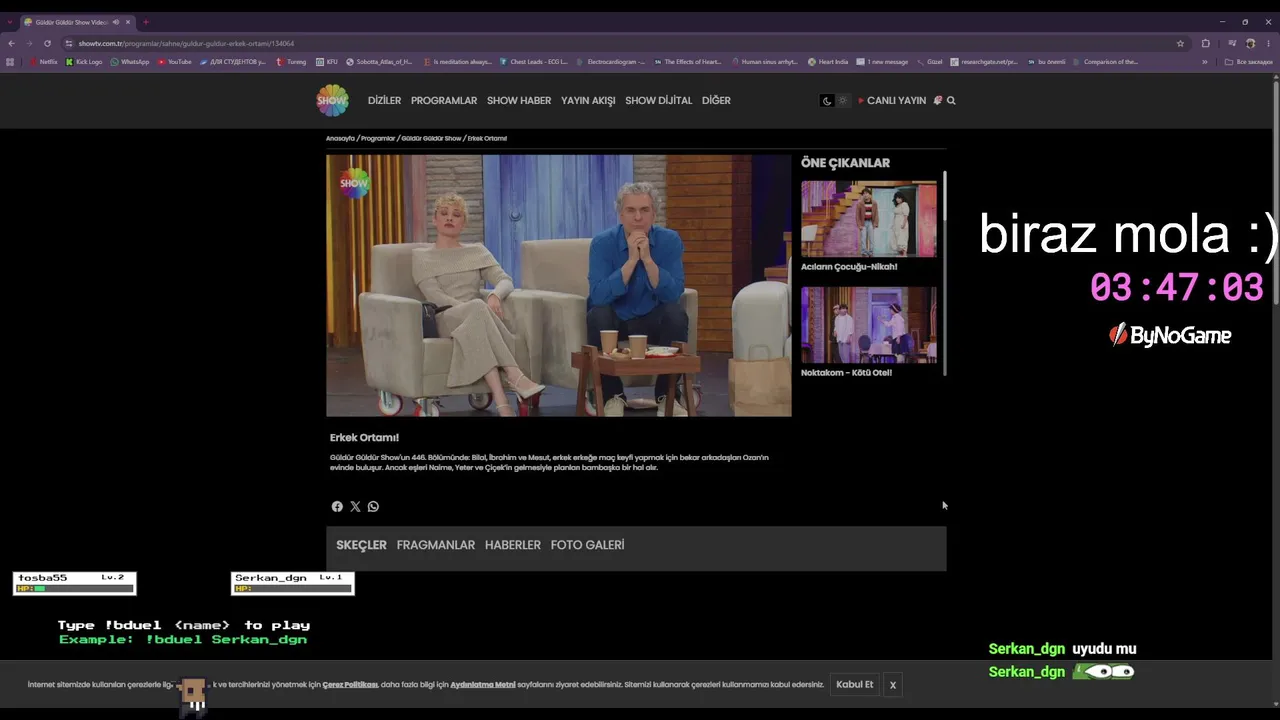Share the video on WhatsApp
This screenshot has width=1280, height=720.
coord(373,507)
